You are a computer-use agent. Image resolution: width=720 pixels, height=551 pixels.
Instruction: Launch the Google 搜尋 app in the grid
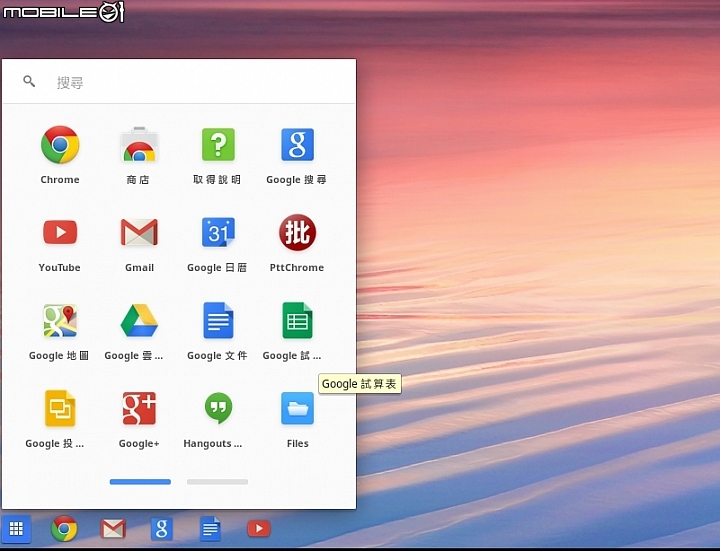point(297,145)
